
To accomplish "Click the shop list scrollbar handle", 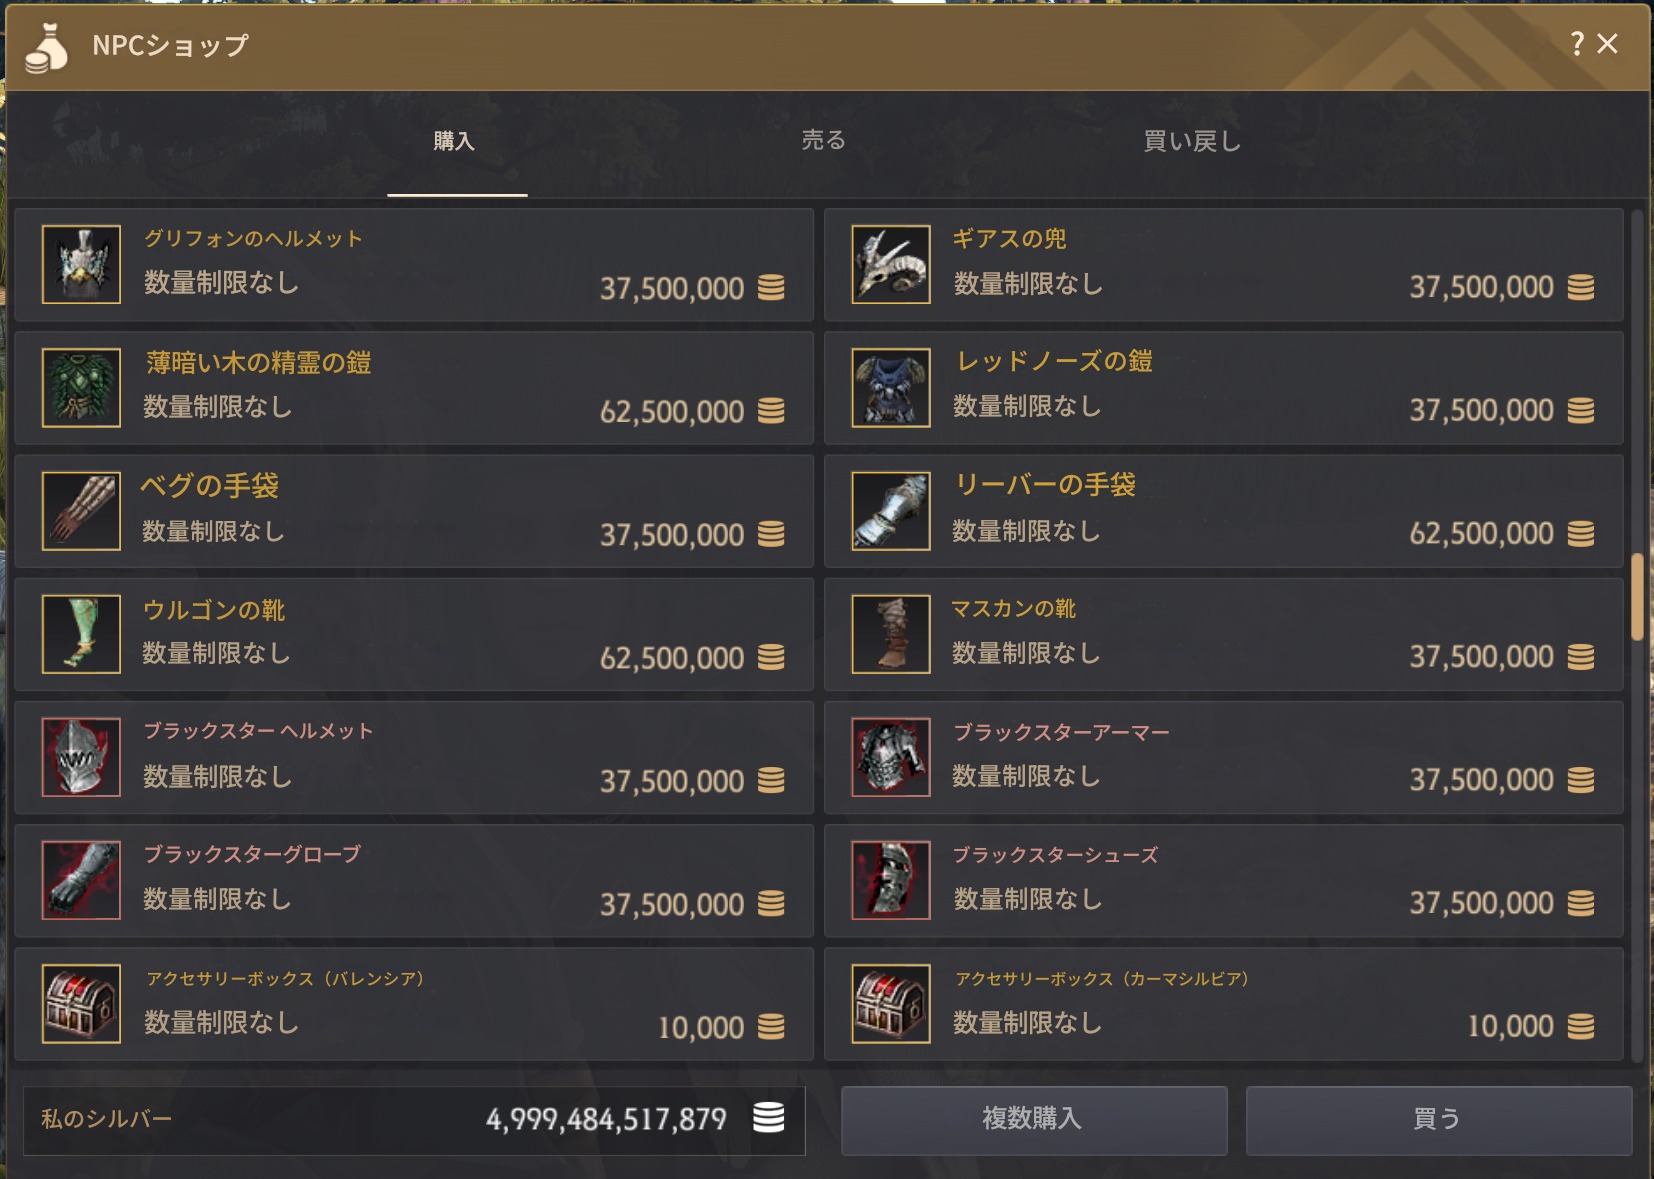I will pos(1637,596).
